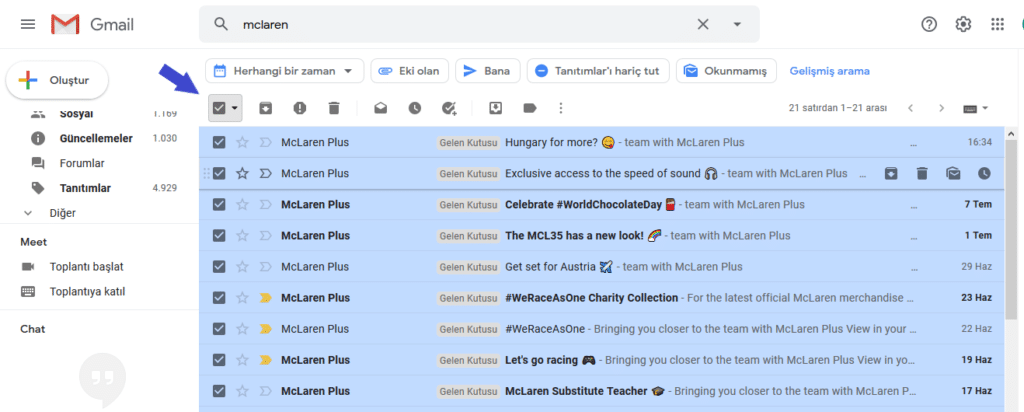Snooze the Exclusive access email row

pos(984,174)
